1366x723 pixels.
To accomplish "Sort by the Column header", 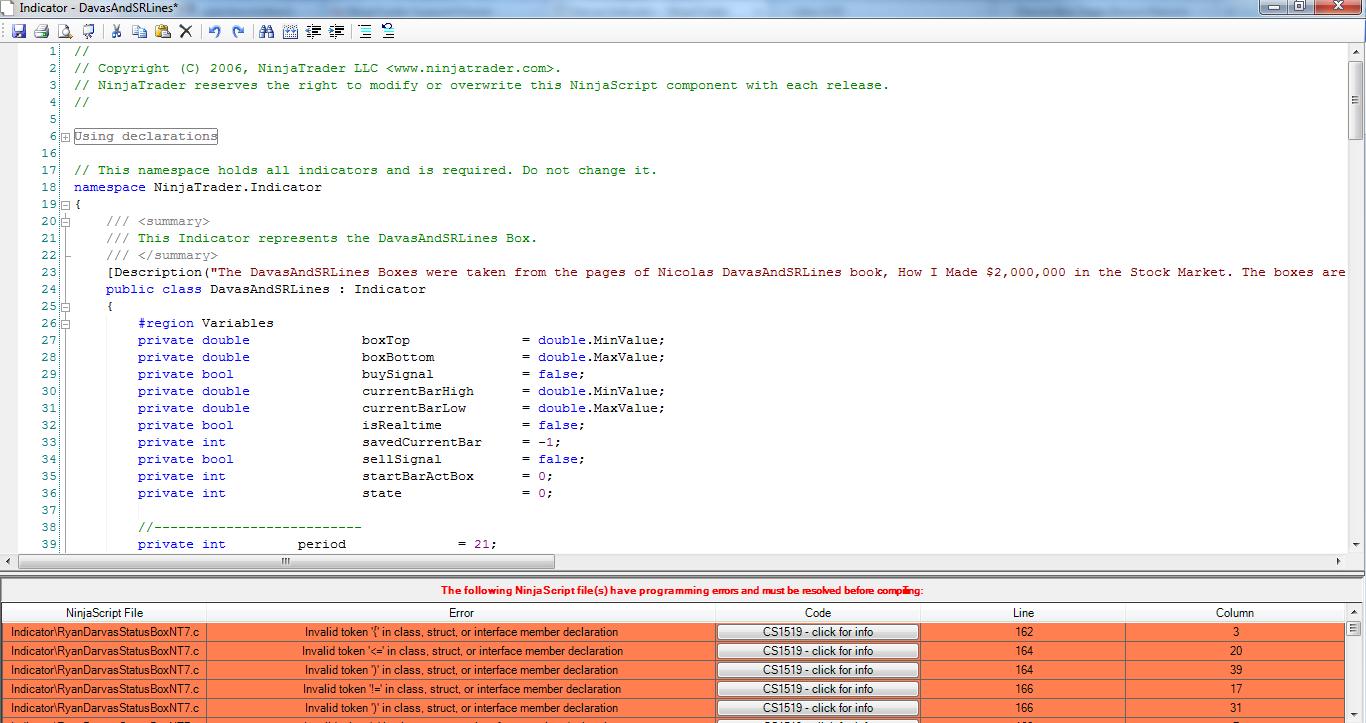I will pos(1235,613).
